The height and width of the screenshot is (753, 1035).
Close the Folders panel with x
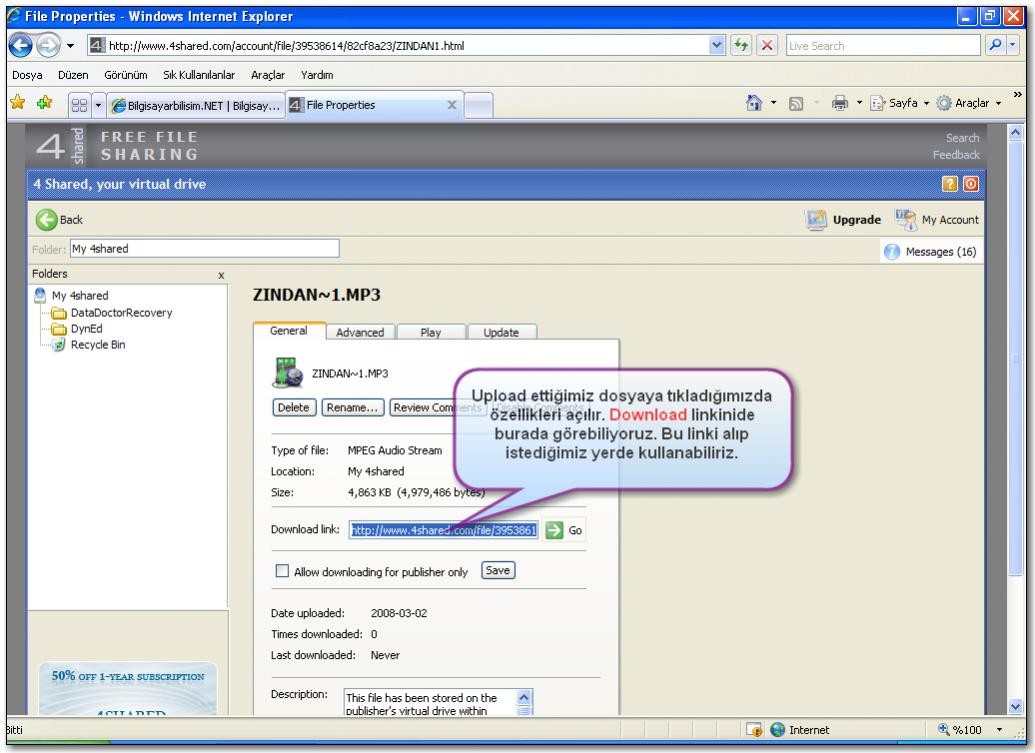tap(221, 275)
